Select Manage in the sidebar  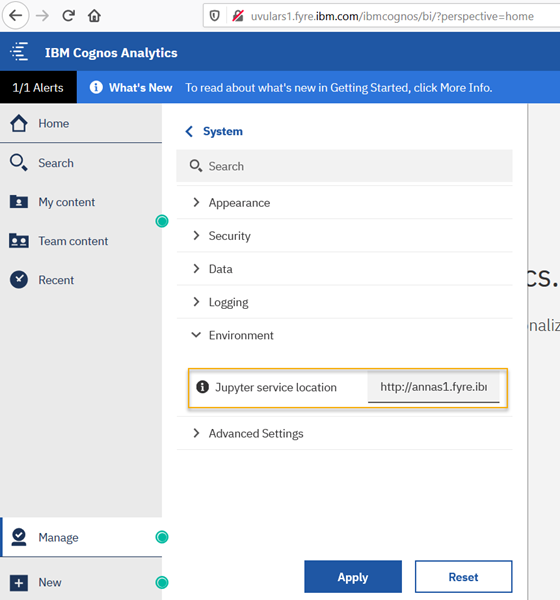point(81,537)
